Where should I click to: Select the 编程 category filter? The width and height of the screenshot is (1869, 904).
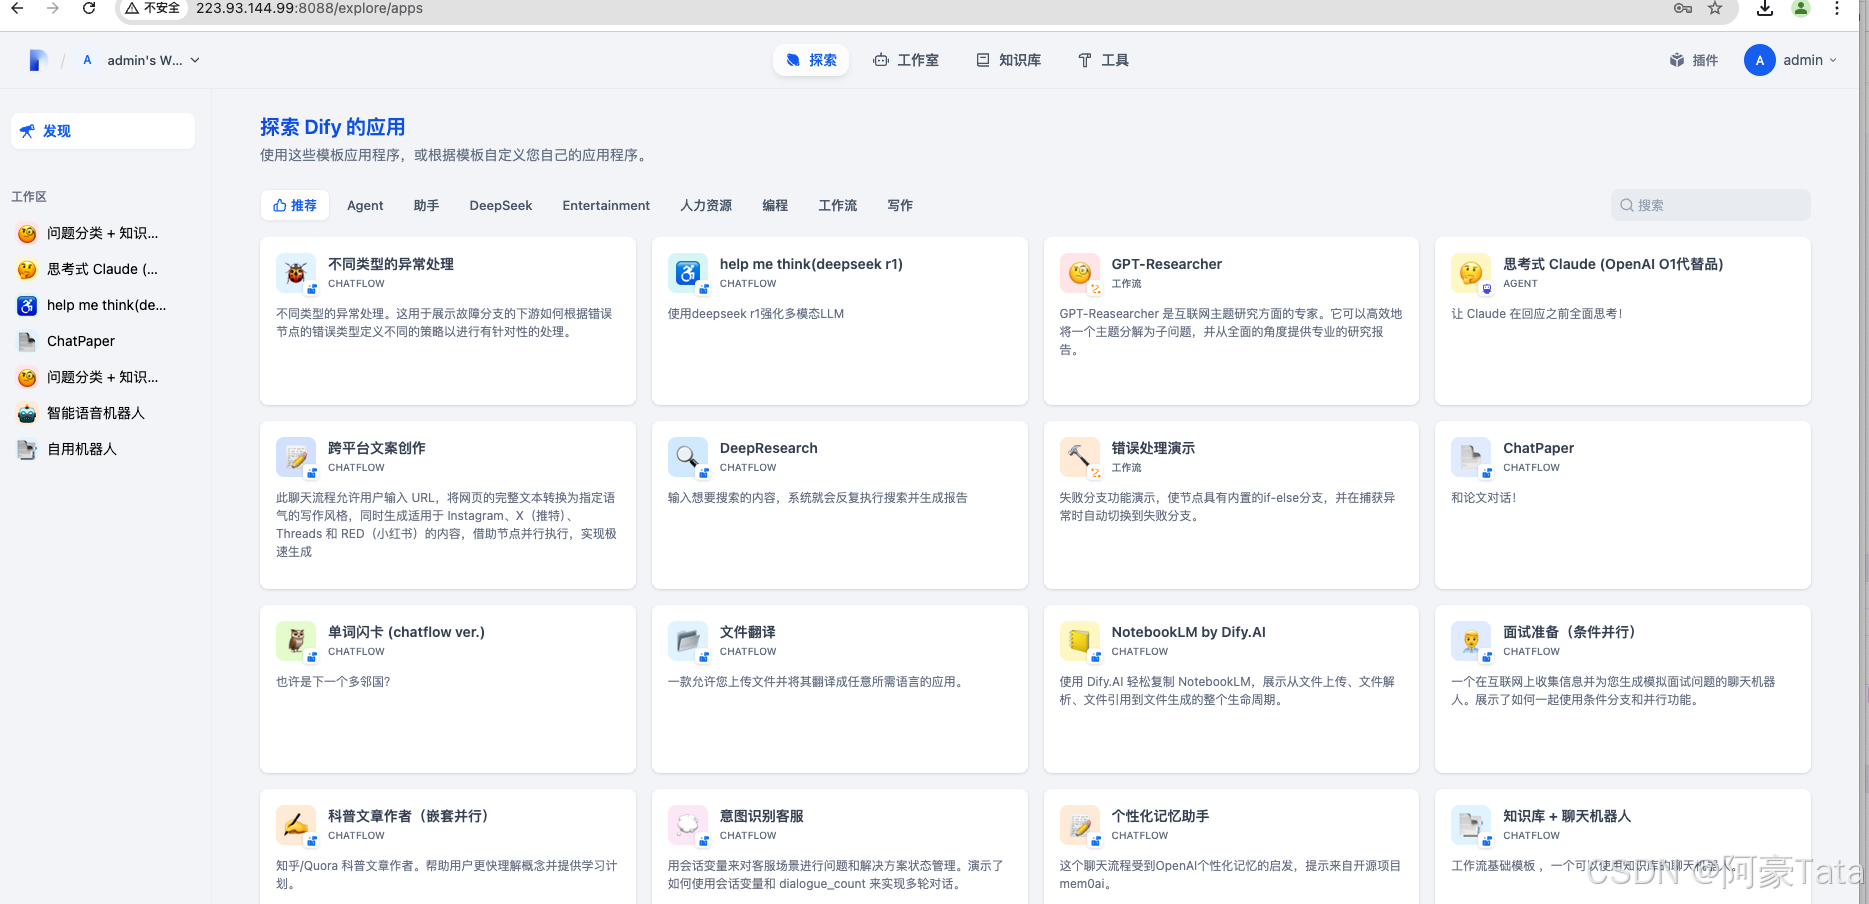click(775, 205)
